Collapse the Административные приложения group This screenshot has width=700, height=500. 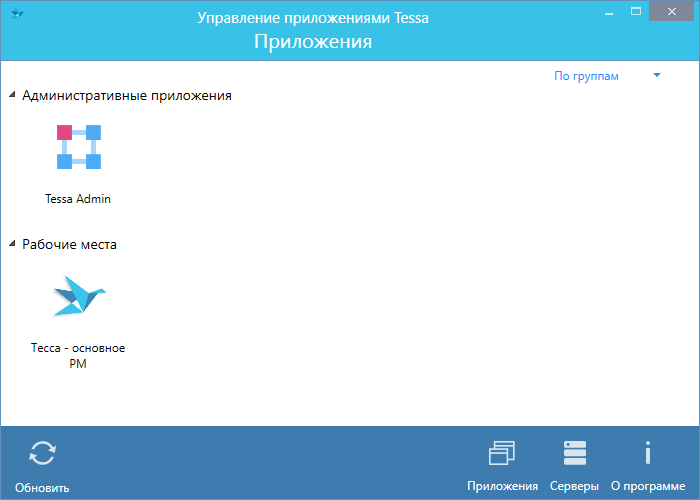[x=12, y=95]
